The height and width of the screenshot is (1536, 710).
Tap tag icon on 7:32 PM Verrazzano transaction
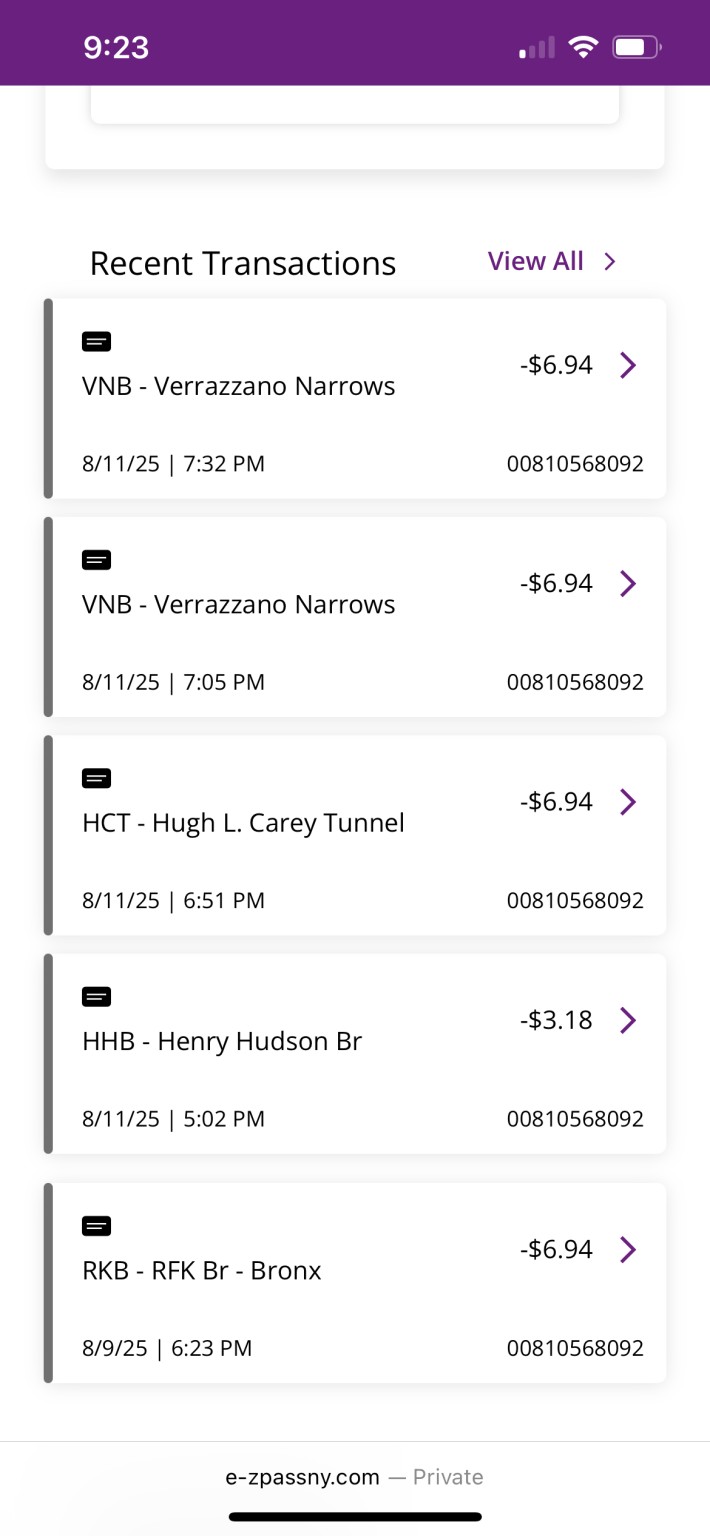96,342
